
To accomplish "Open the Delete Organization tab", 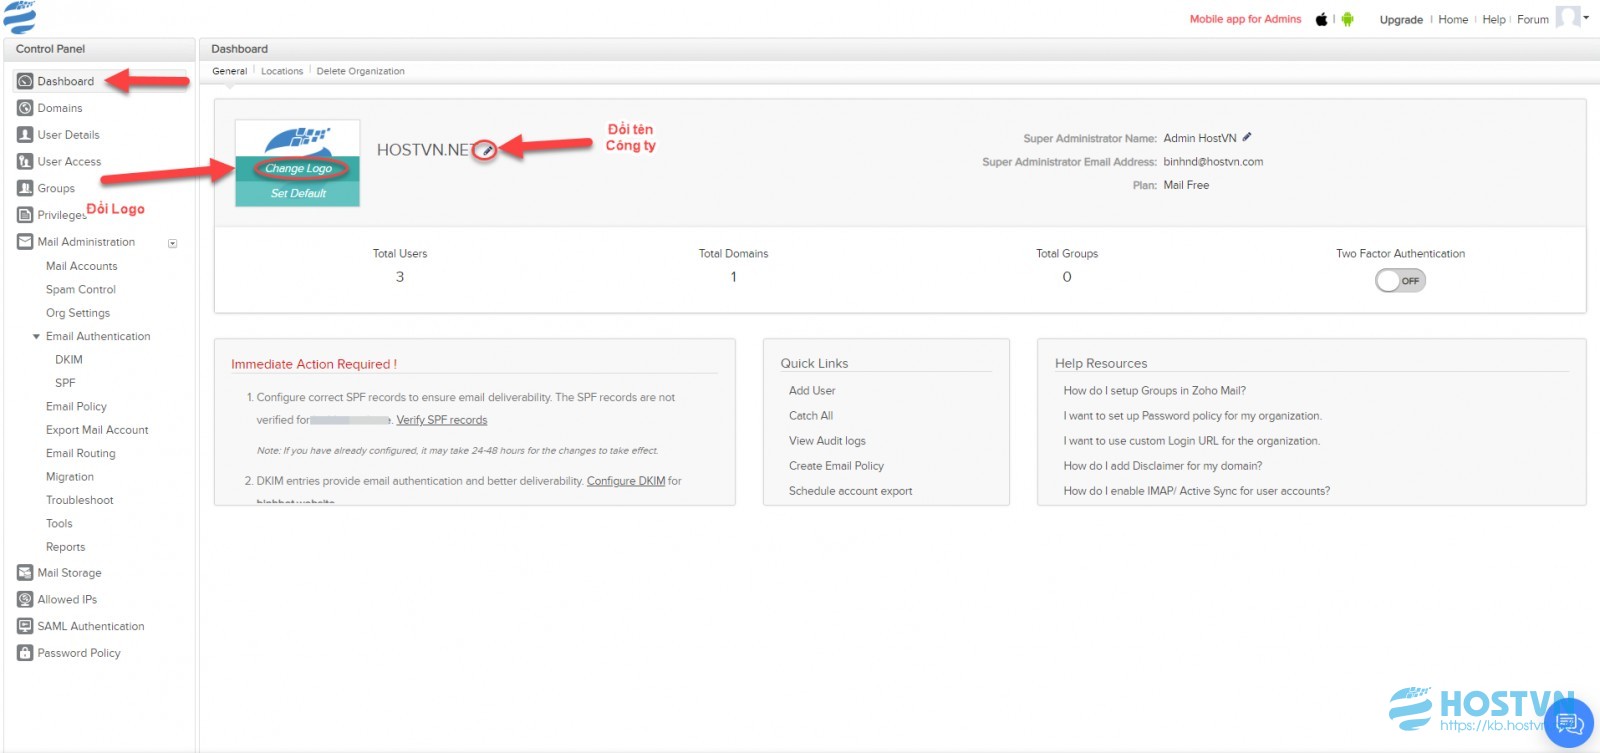I will click(x=360, y=71).
